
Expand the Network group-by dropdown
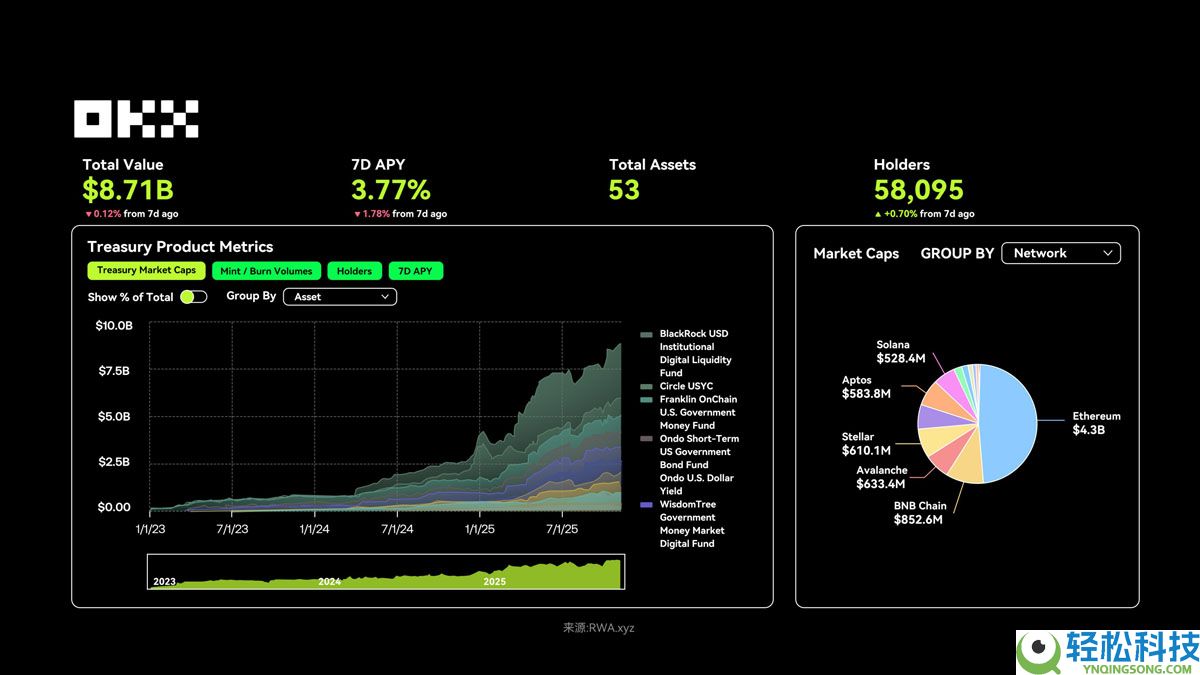(x=1061, y=254)
